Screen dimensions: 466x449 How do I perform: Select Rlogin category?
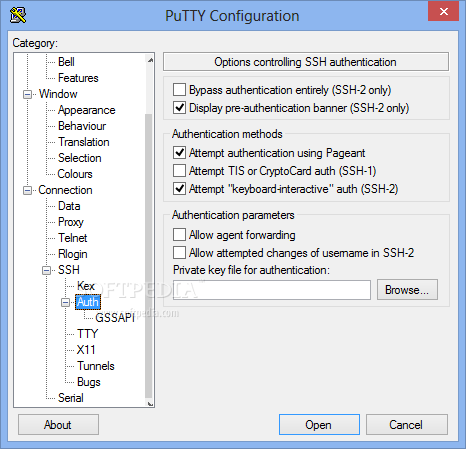click(x=73, y=254)
